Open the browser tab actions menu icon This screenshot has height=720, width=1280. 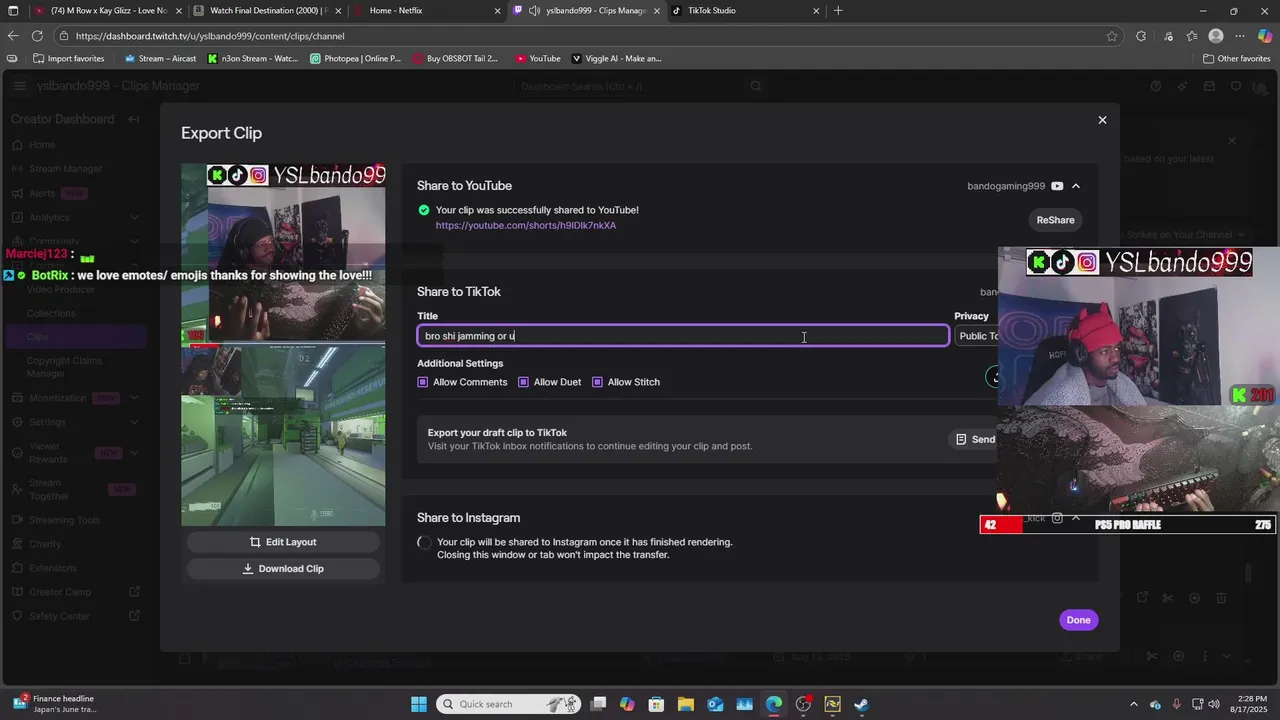click(x=14, y=11)
